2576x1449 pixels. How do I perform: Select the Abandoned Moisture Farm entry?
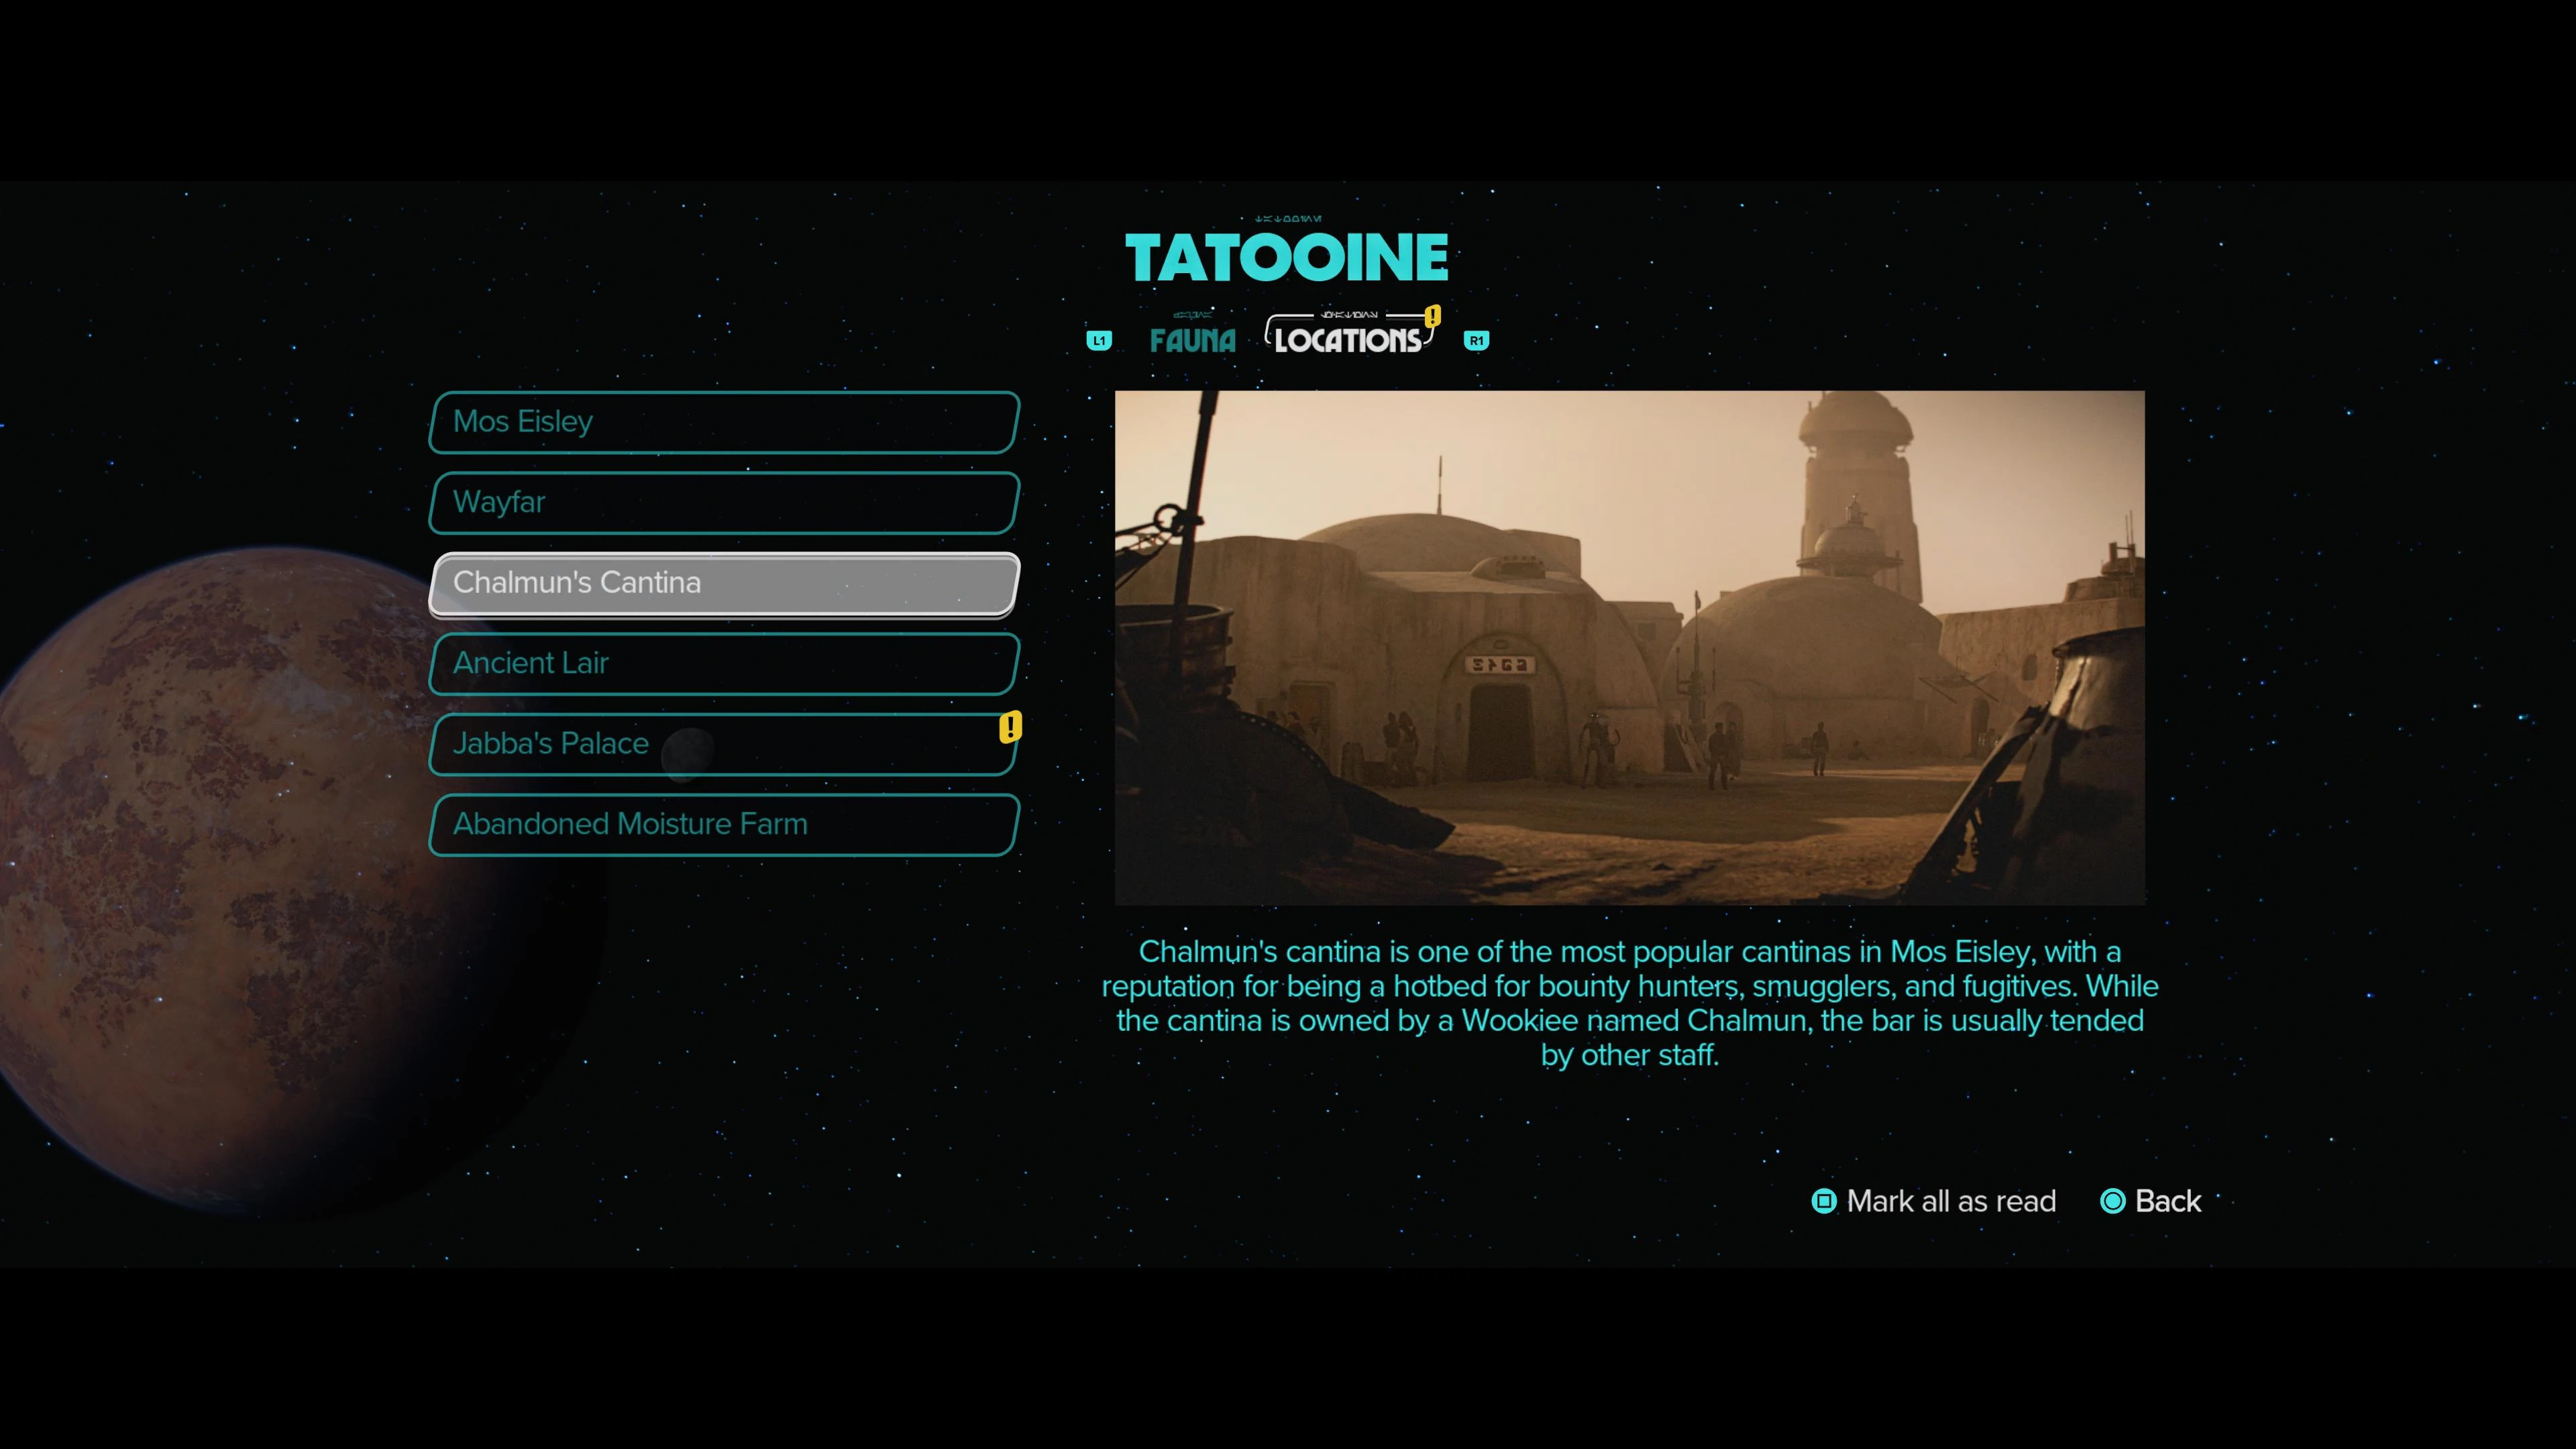point(724,824)
